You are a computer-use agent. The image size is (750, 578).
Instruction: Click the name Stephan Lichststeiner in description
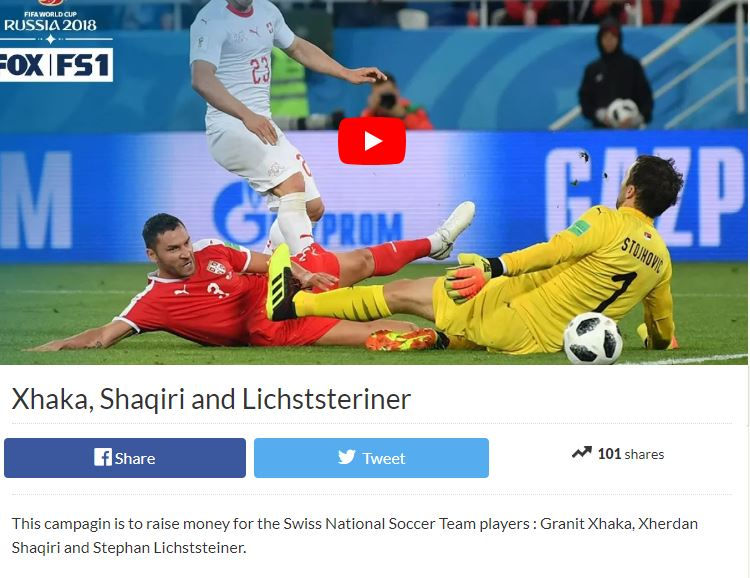click(169, 547)
